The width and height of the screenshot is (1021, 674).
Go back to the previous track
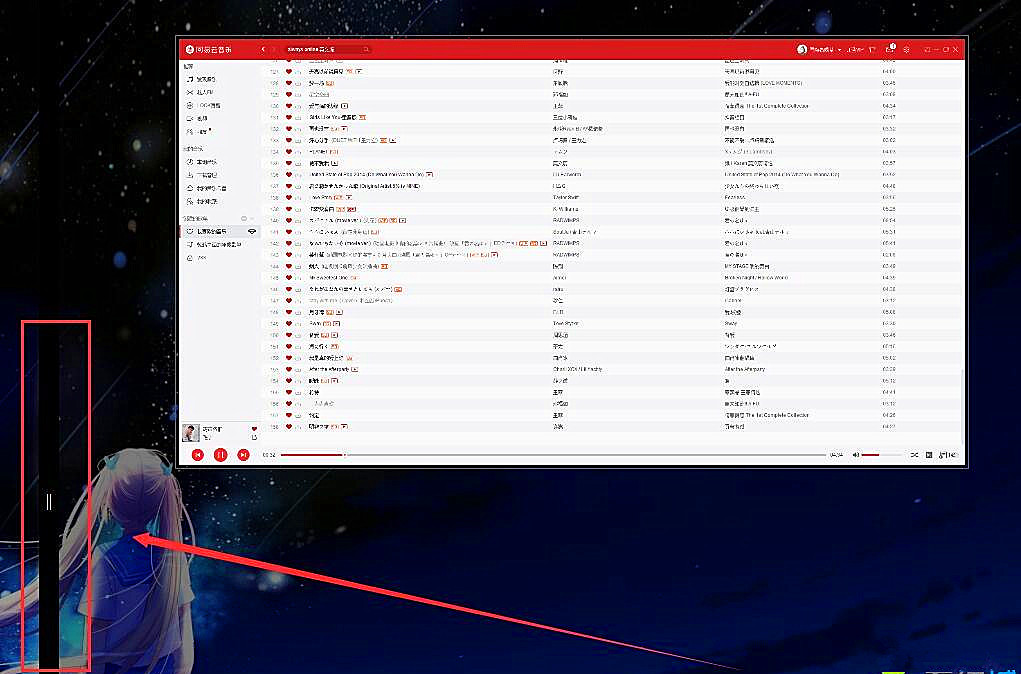pos(198,455)
